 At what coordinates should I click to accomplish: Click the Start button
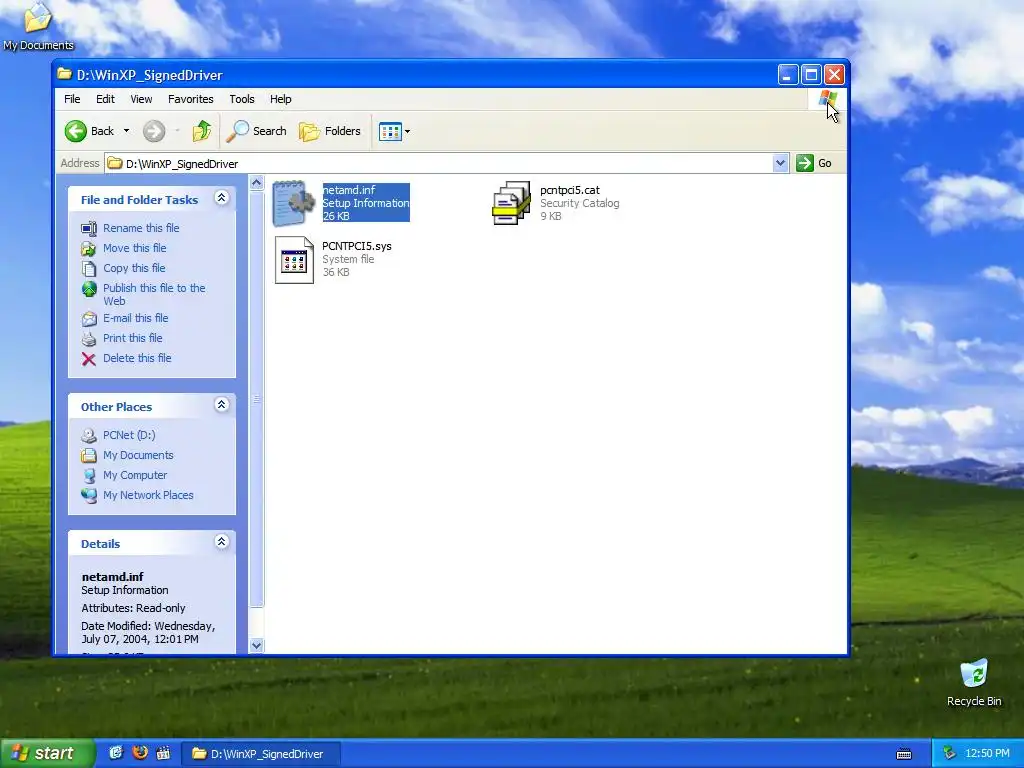click(x=47, y=753)
